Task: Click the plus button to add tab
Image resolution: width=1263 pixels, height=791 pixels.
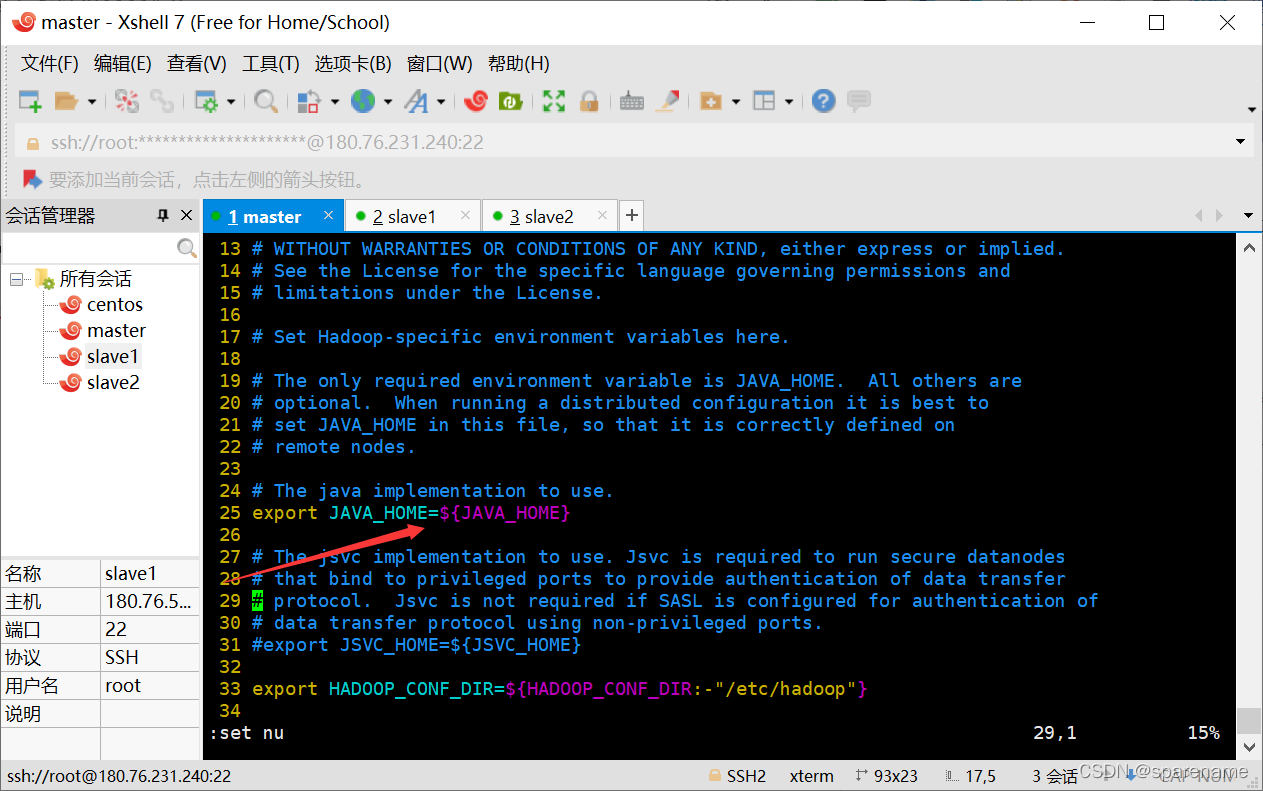Action: click(631, 215)
